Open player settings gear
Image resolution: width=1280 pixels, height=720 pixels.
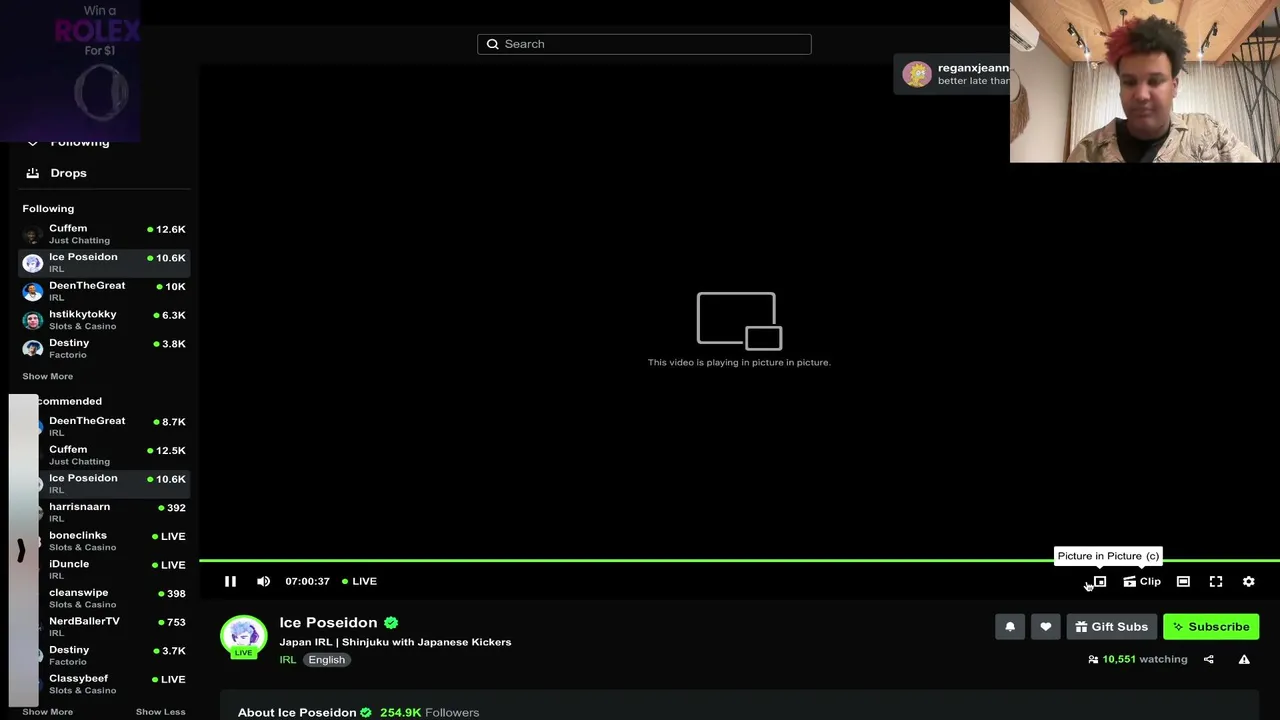coord(1249,581)
